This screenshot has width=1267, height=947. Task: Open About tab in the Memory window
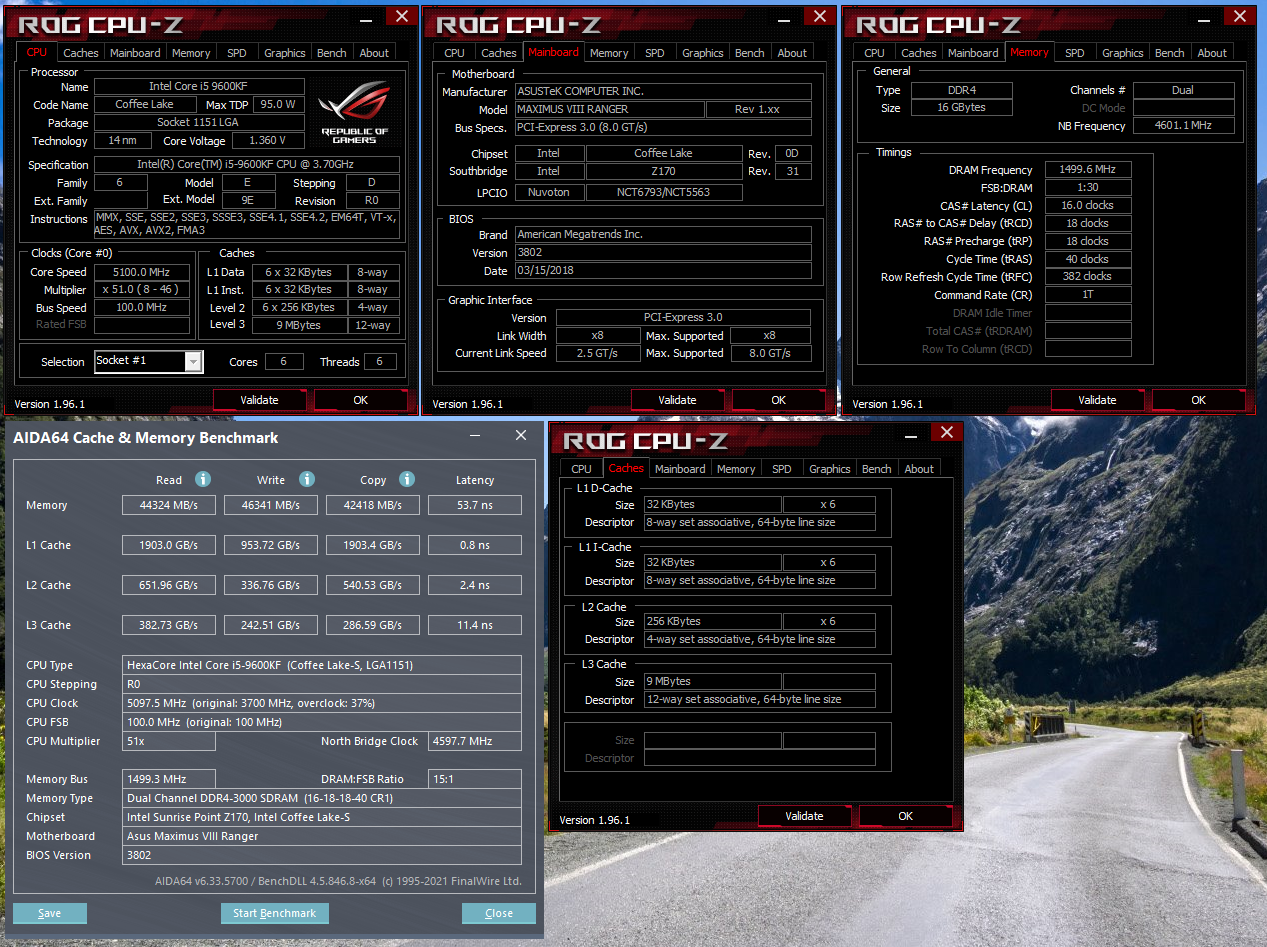[x=1212, y=53]
